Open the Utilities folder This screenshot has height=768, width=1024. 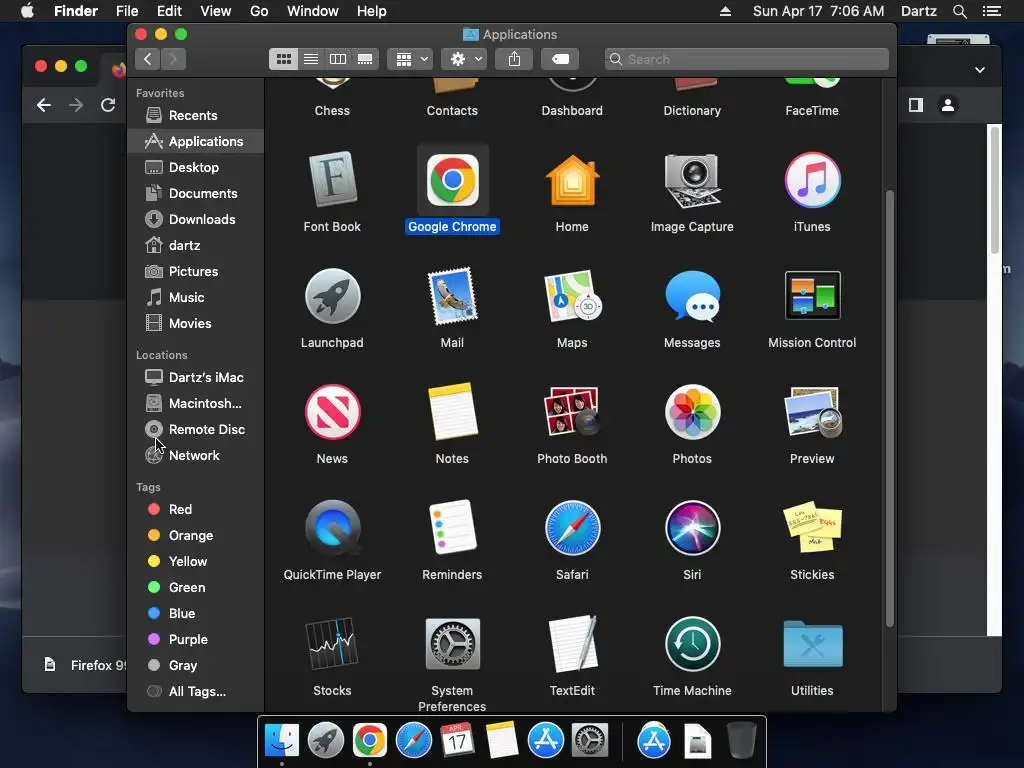click(x=812, y=644)
